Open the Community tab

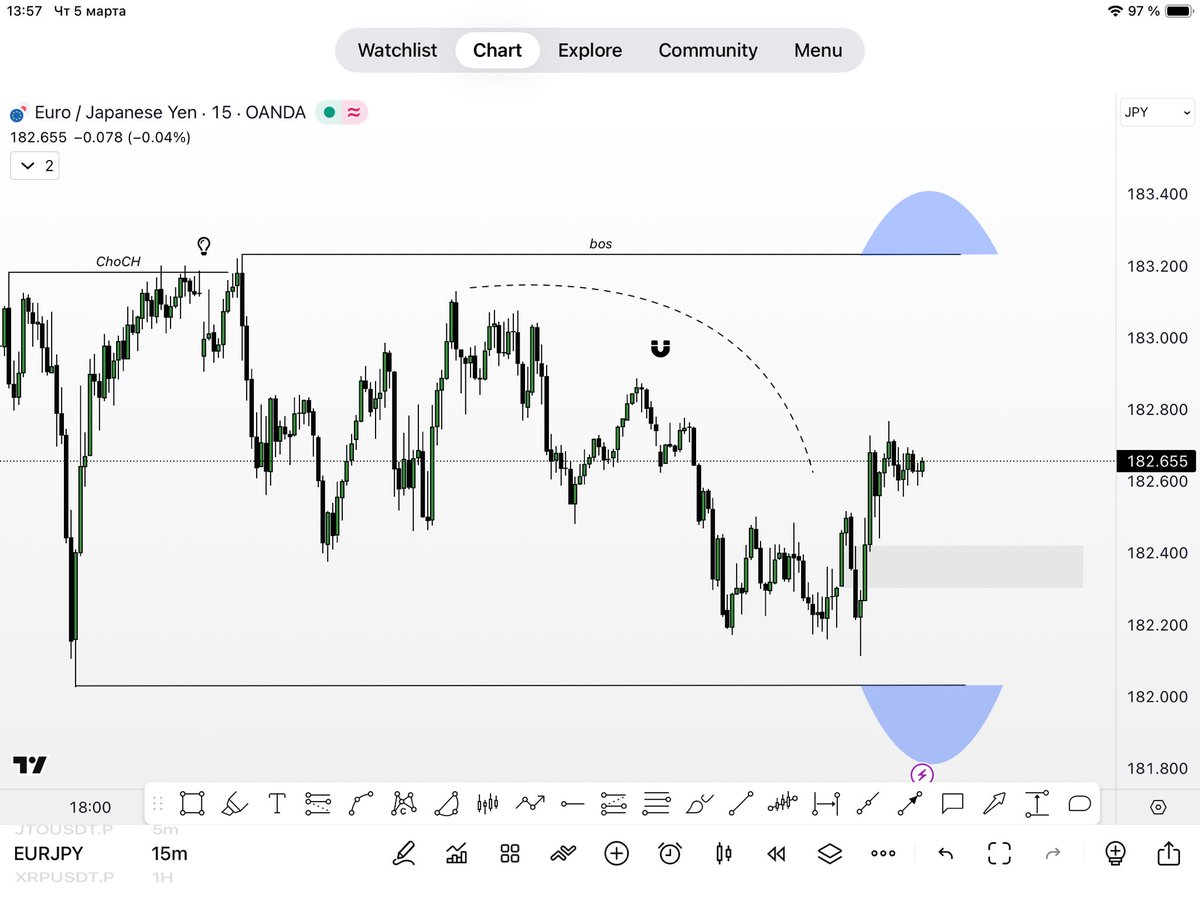pos(708,50)
